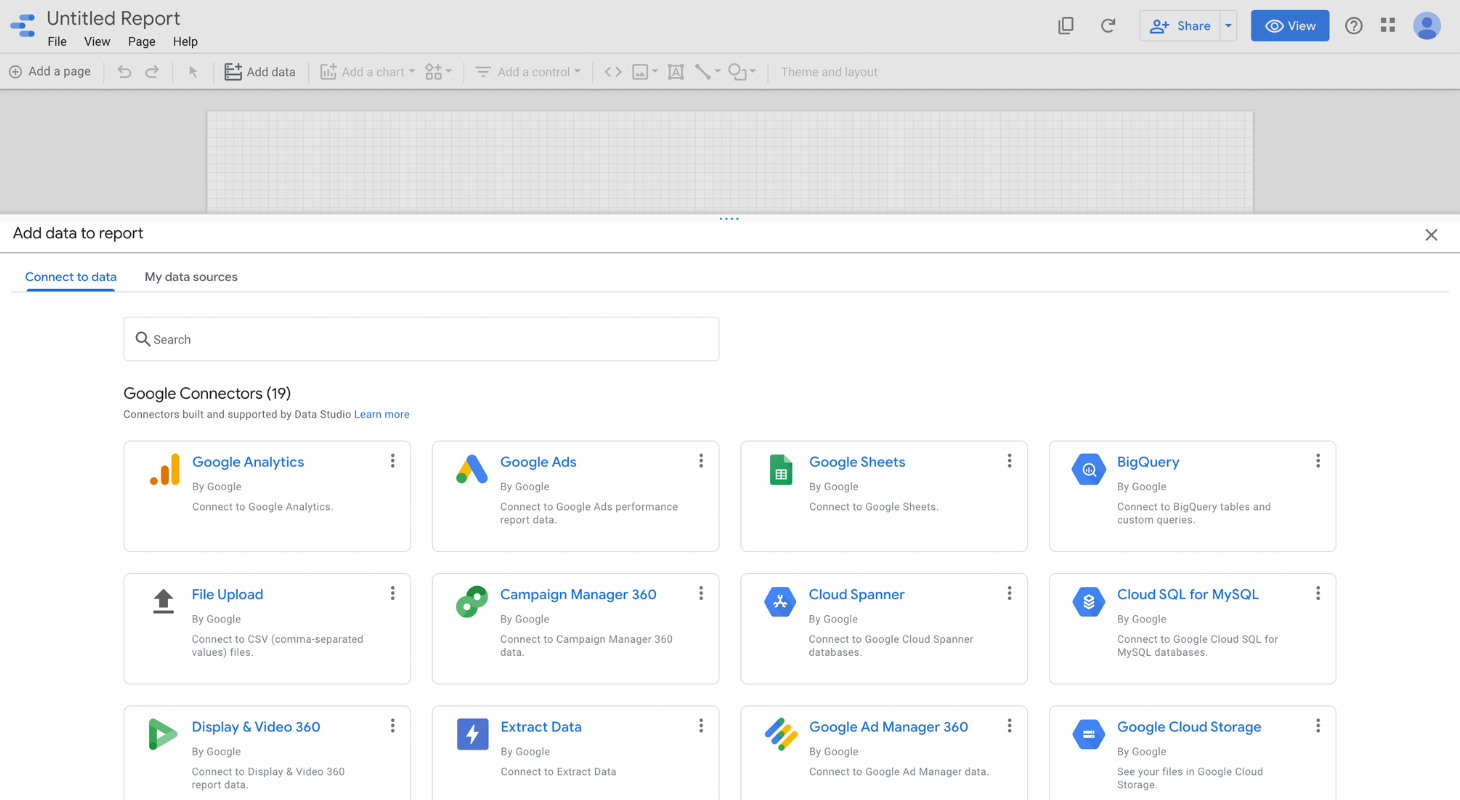The height and width of the screenshot is (800, 1460).
Task: Click the Google Sheets connector title
Action: (x=857, y=462)
